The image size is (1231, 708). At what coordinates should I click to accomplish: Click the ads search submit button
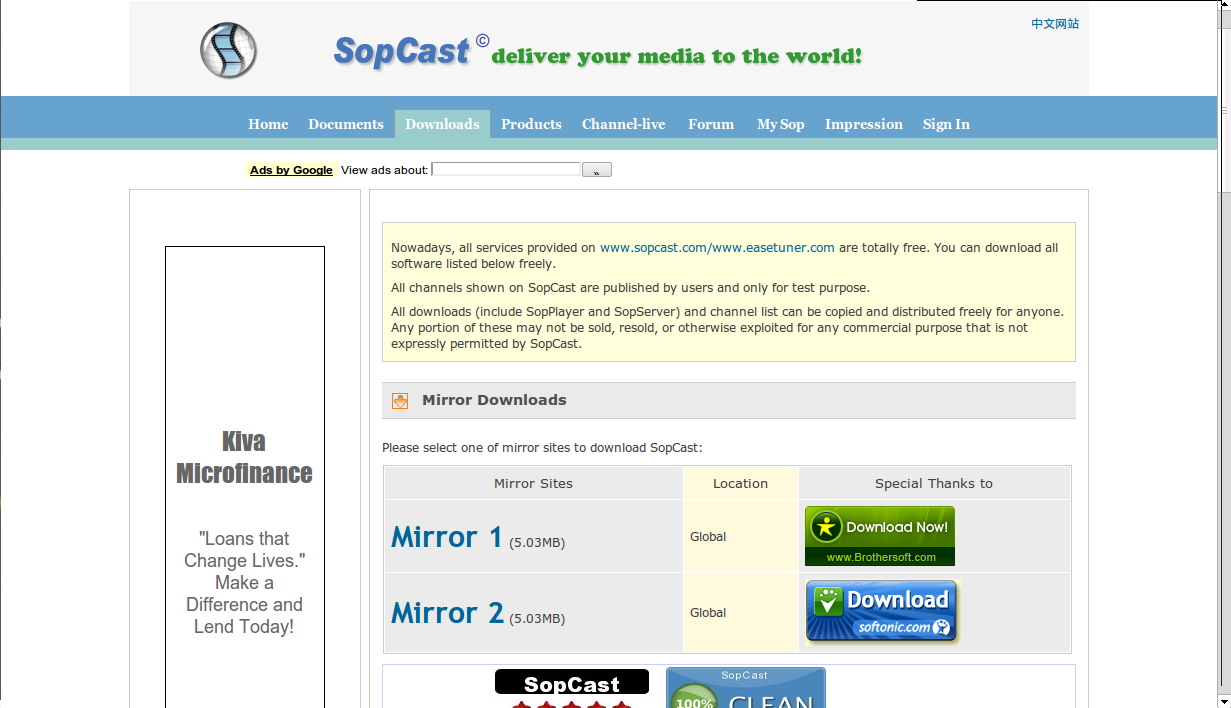[597, 170]
